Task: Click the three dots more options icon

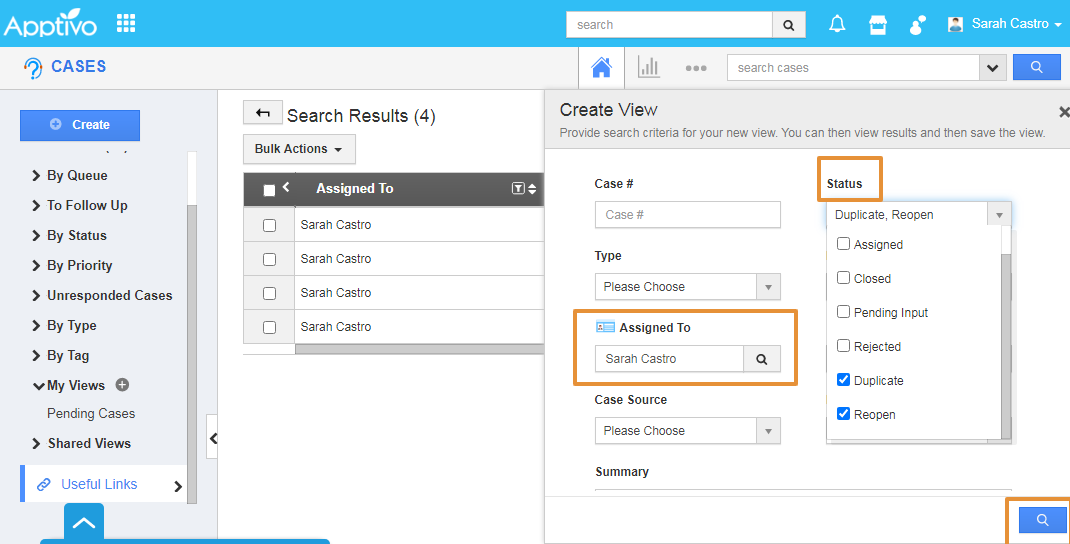Action: 696,68
